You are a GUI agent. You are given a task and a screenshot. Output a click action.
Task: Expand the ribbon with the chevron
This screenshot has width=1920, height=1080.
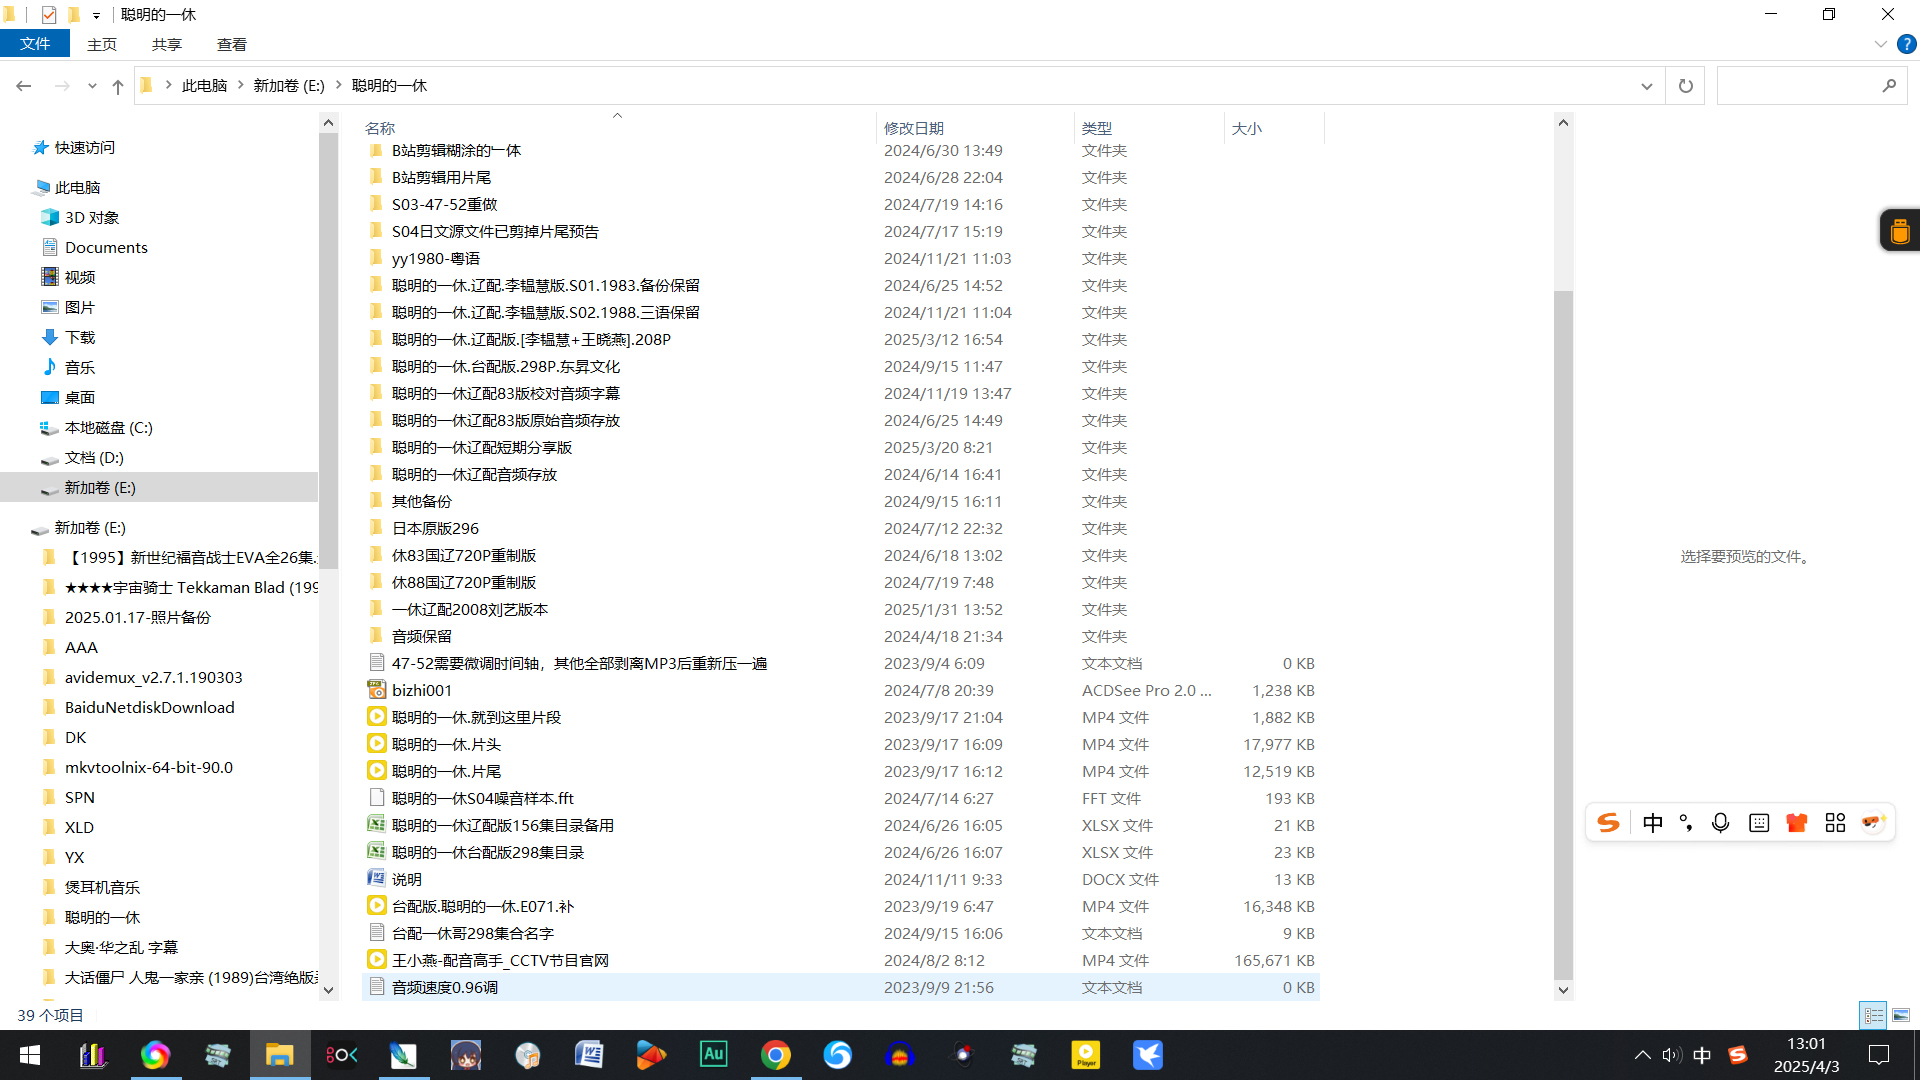(x=1880, y=44)
